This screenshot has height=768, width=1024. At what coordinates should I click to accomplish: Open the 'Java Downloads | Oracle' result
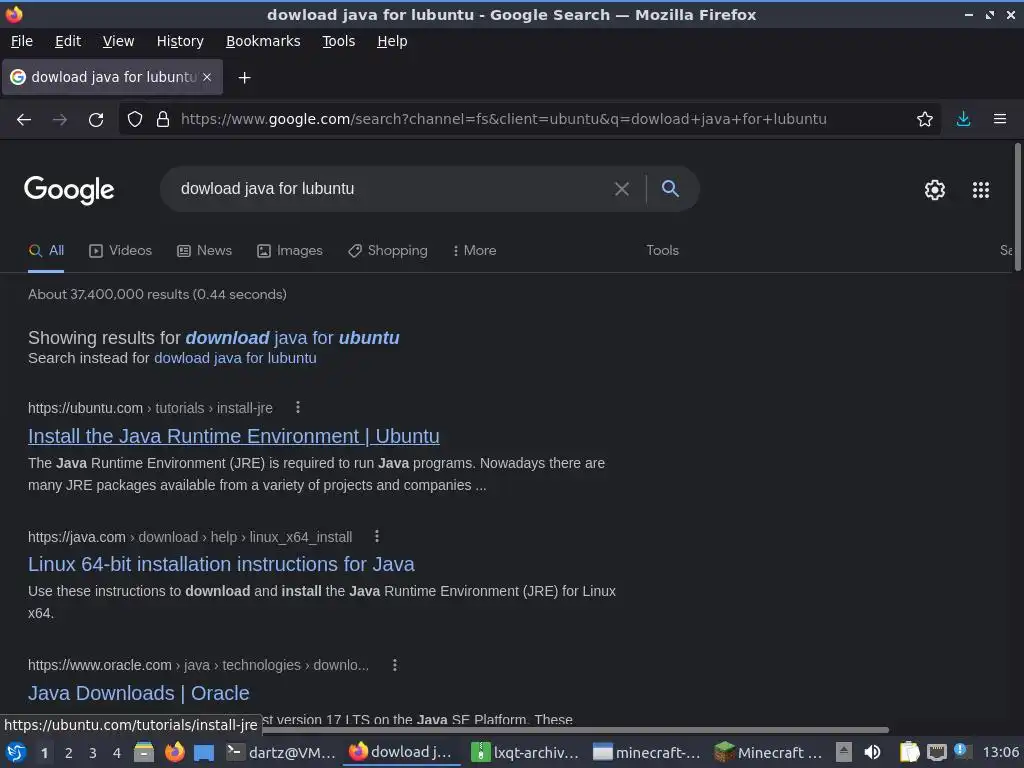[138, 693]
